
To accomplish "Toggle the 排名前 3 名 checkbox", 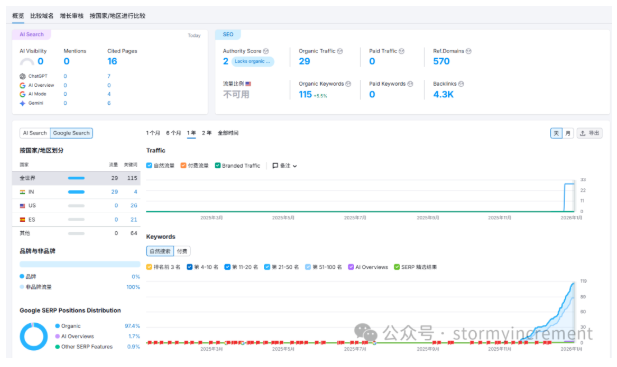I will coord(149,267).
